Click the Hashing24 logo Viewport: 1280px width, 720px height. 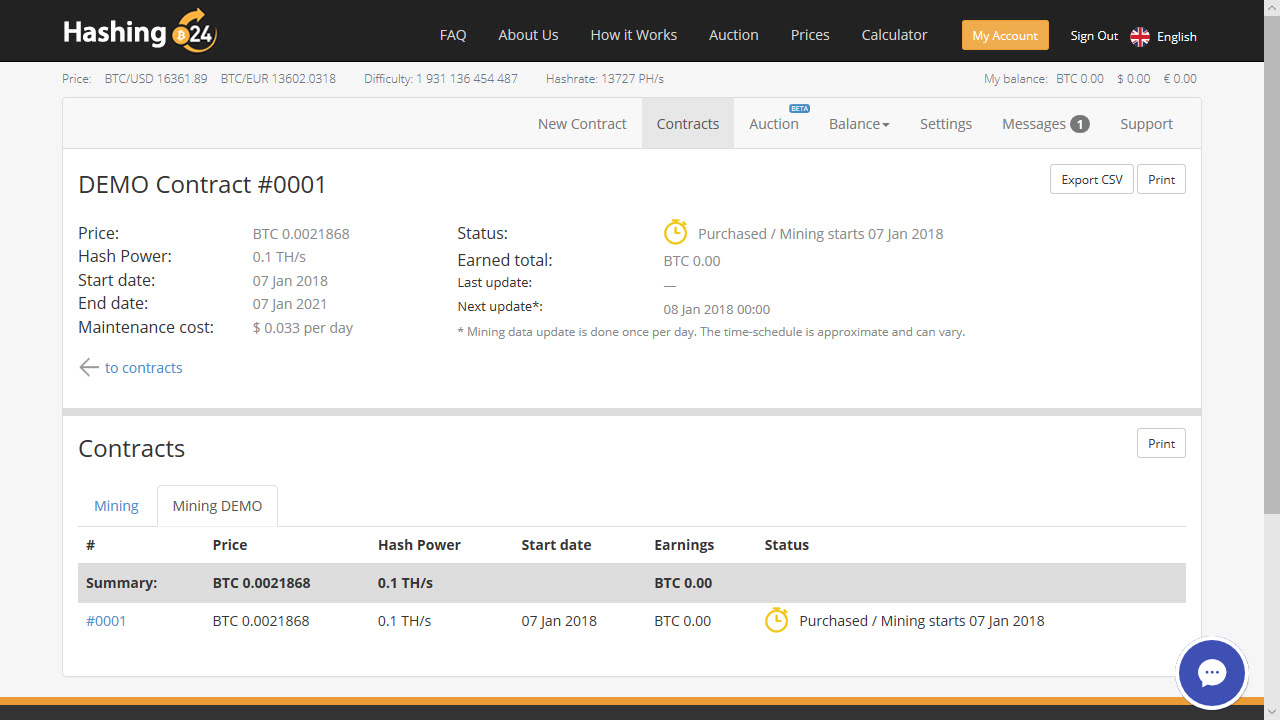(x=140, y=32)
